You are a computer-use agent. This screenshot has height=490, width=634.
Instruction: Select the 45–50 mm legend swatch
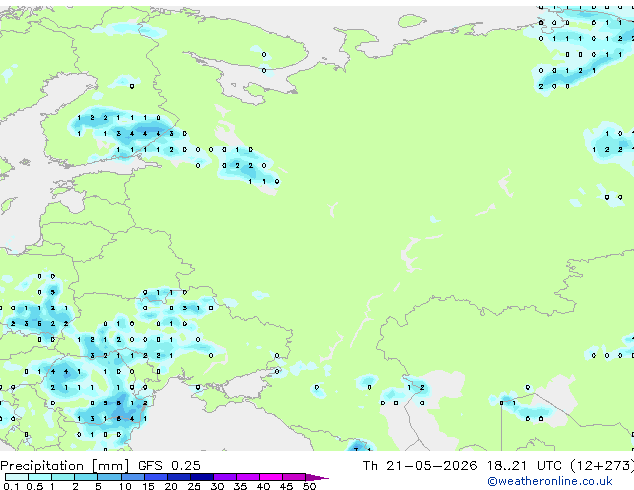coord(294,477)
